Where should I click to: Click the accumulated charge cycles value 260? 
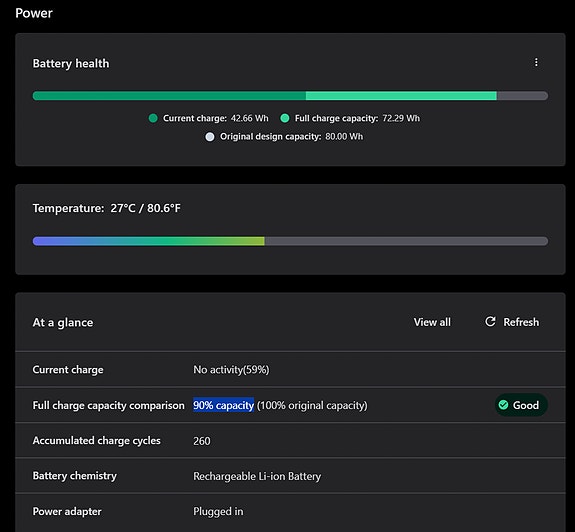point(202,441)
